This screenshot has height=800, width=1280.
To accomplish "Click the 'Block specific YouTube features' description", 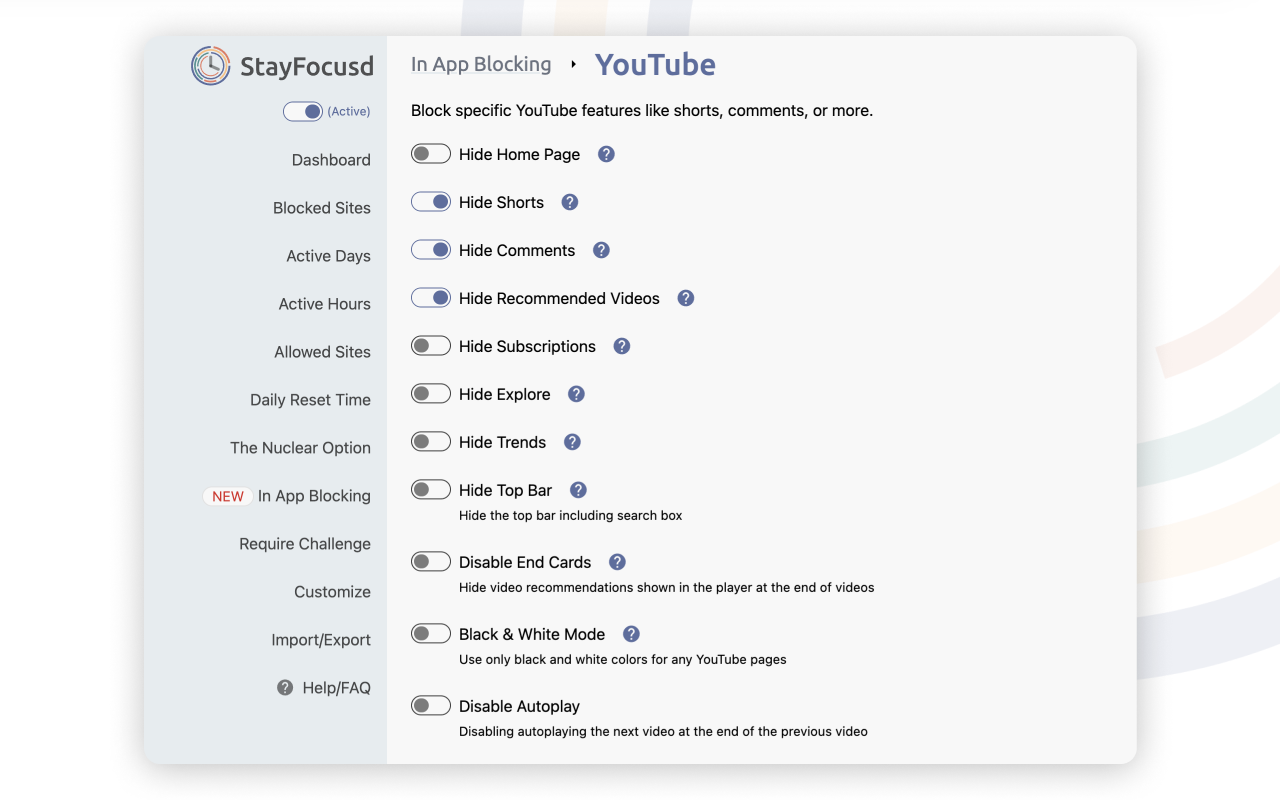I will [x=642, y=111].
